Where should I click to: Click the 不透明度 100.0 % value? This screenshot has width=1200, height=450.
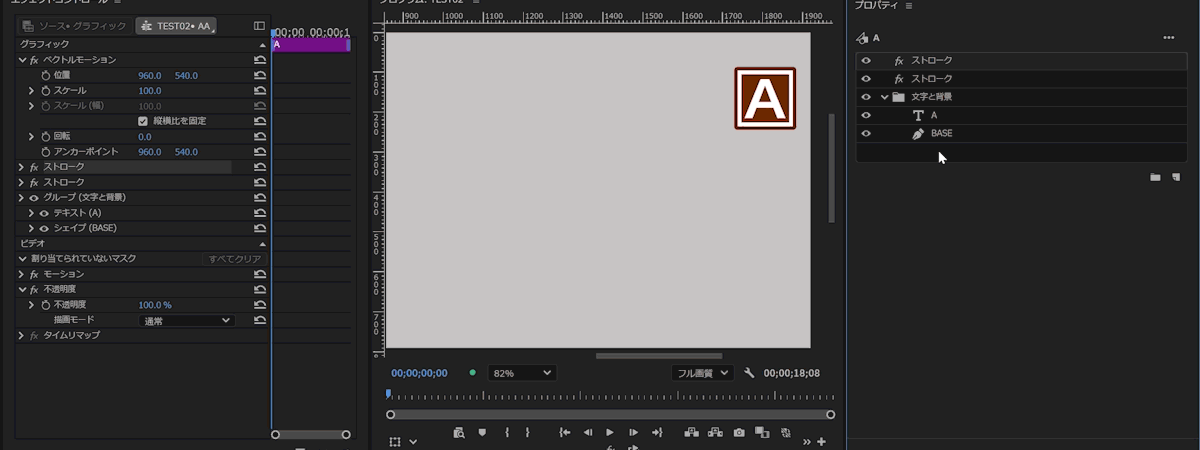point(155,305)
